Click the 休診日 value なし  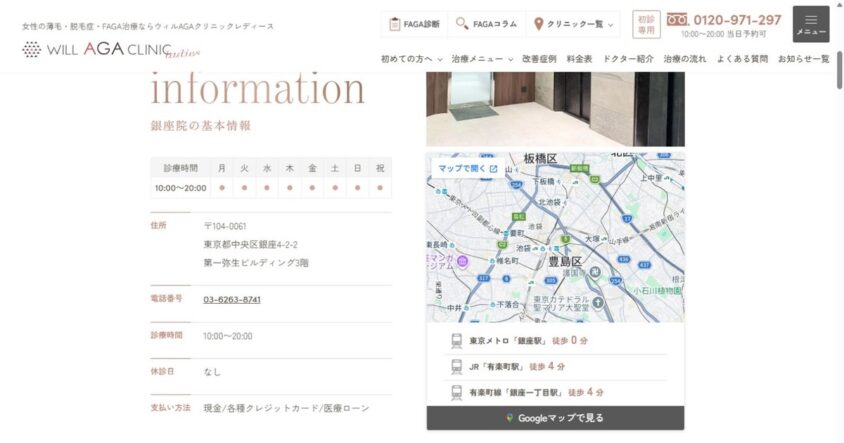tap(212, 372)
